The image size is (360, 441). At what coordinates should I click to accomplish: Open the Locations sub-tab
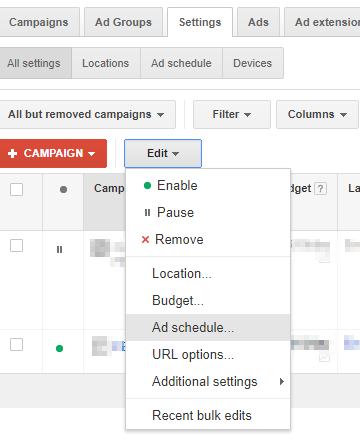(x=106, y=63)
